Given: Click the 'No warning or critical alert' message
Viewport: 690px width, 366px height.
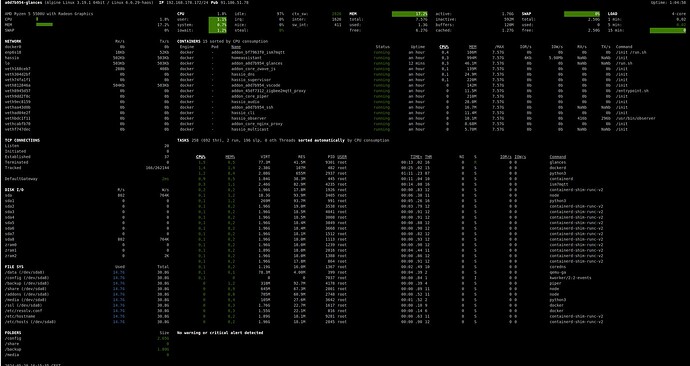Looking at the screenshot, I should coord(220,333).
